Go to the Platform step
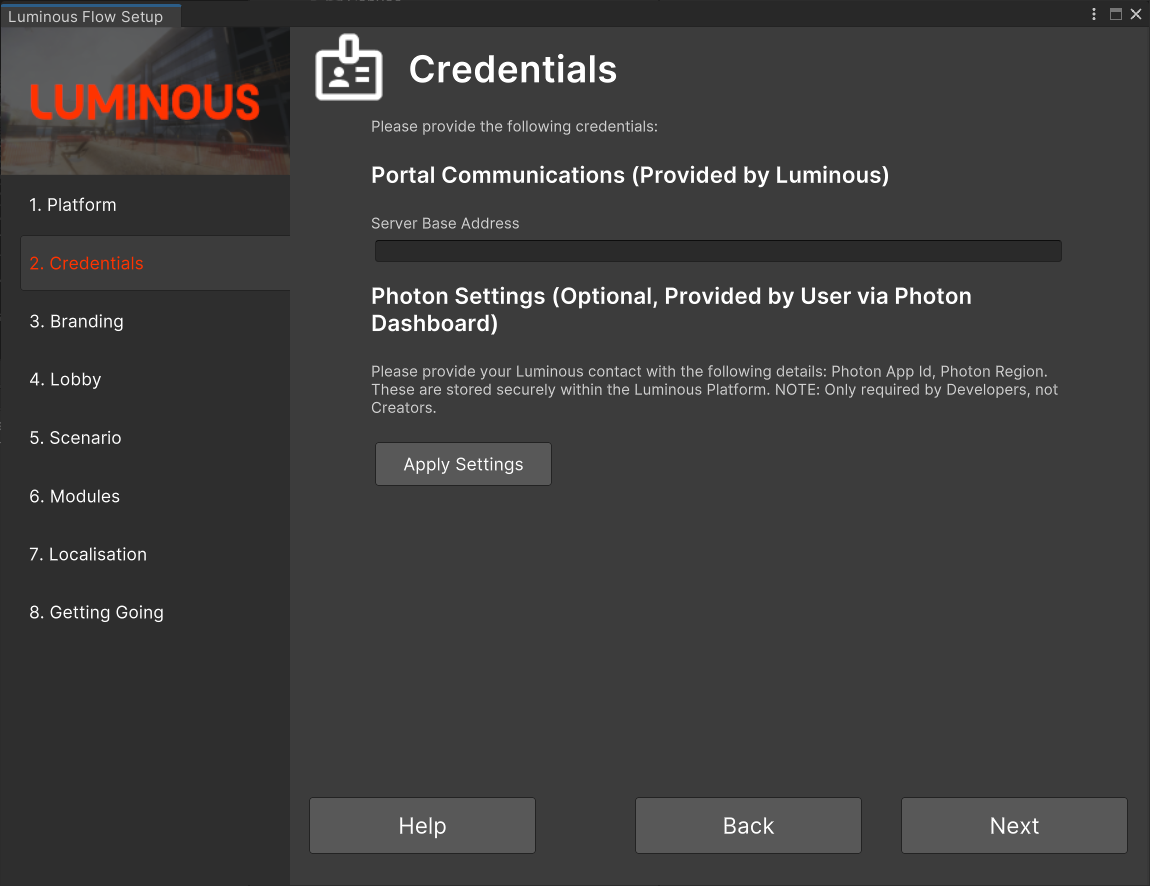1150x886 pixels. click(x=73, y=205)
